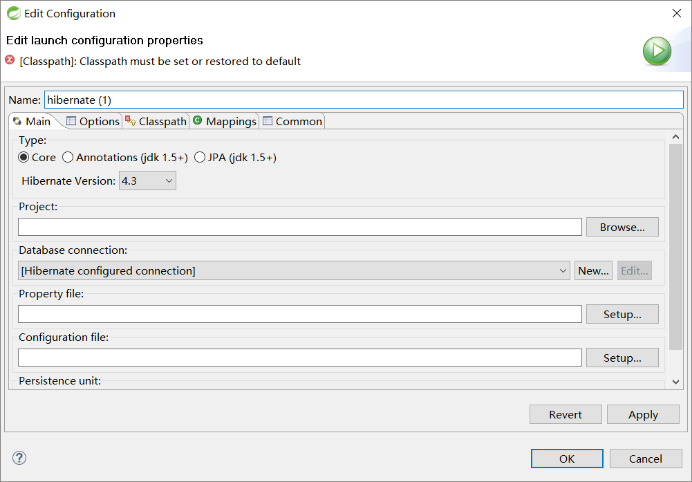This screenshot has height=482, width=692.
Task: Switch to the Options tab
Action: coord(93,121)
